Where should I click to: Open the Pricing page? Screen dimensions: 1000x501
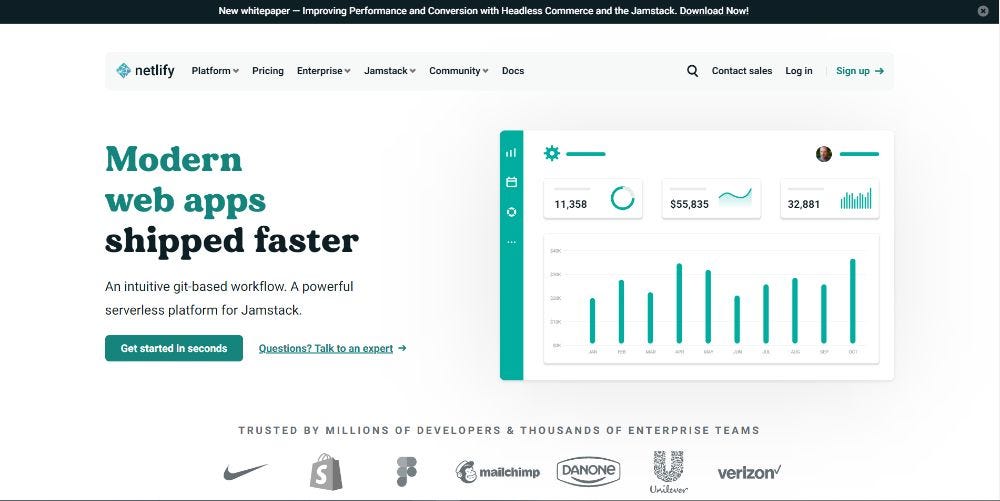[268, 71]
